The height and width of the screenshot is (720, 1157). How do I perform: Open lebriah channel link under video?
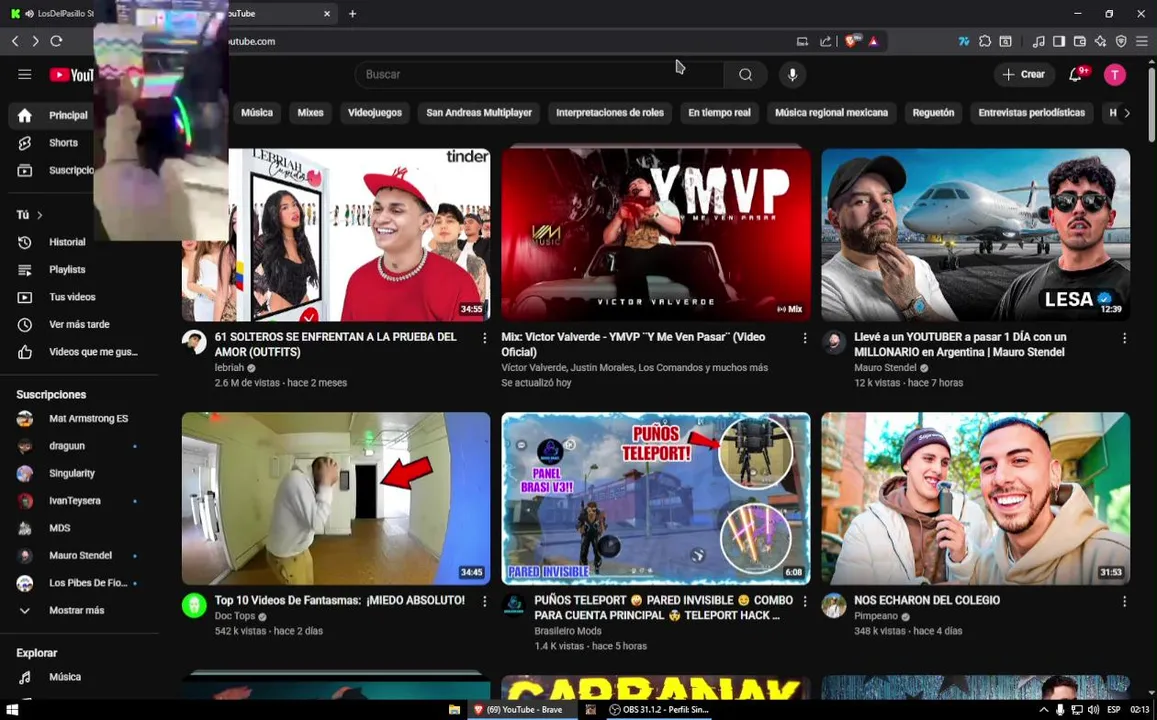229,367
